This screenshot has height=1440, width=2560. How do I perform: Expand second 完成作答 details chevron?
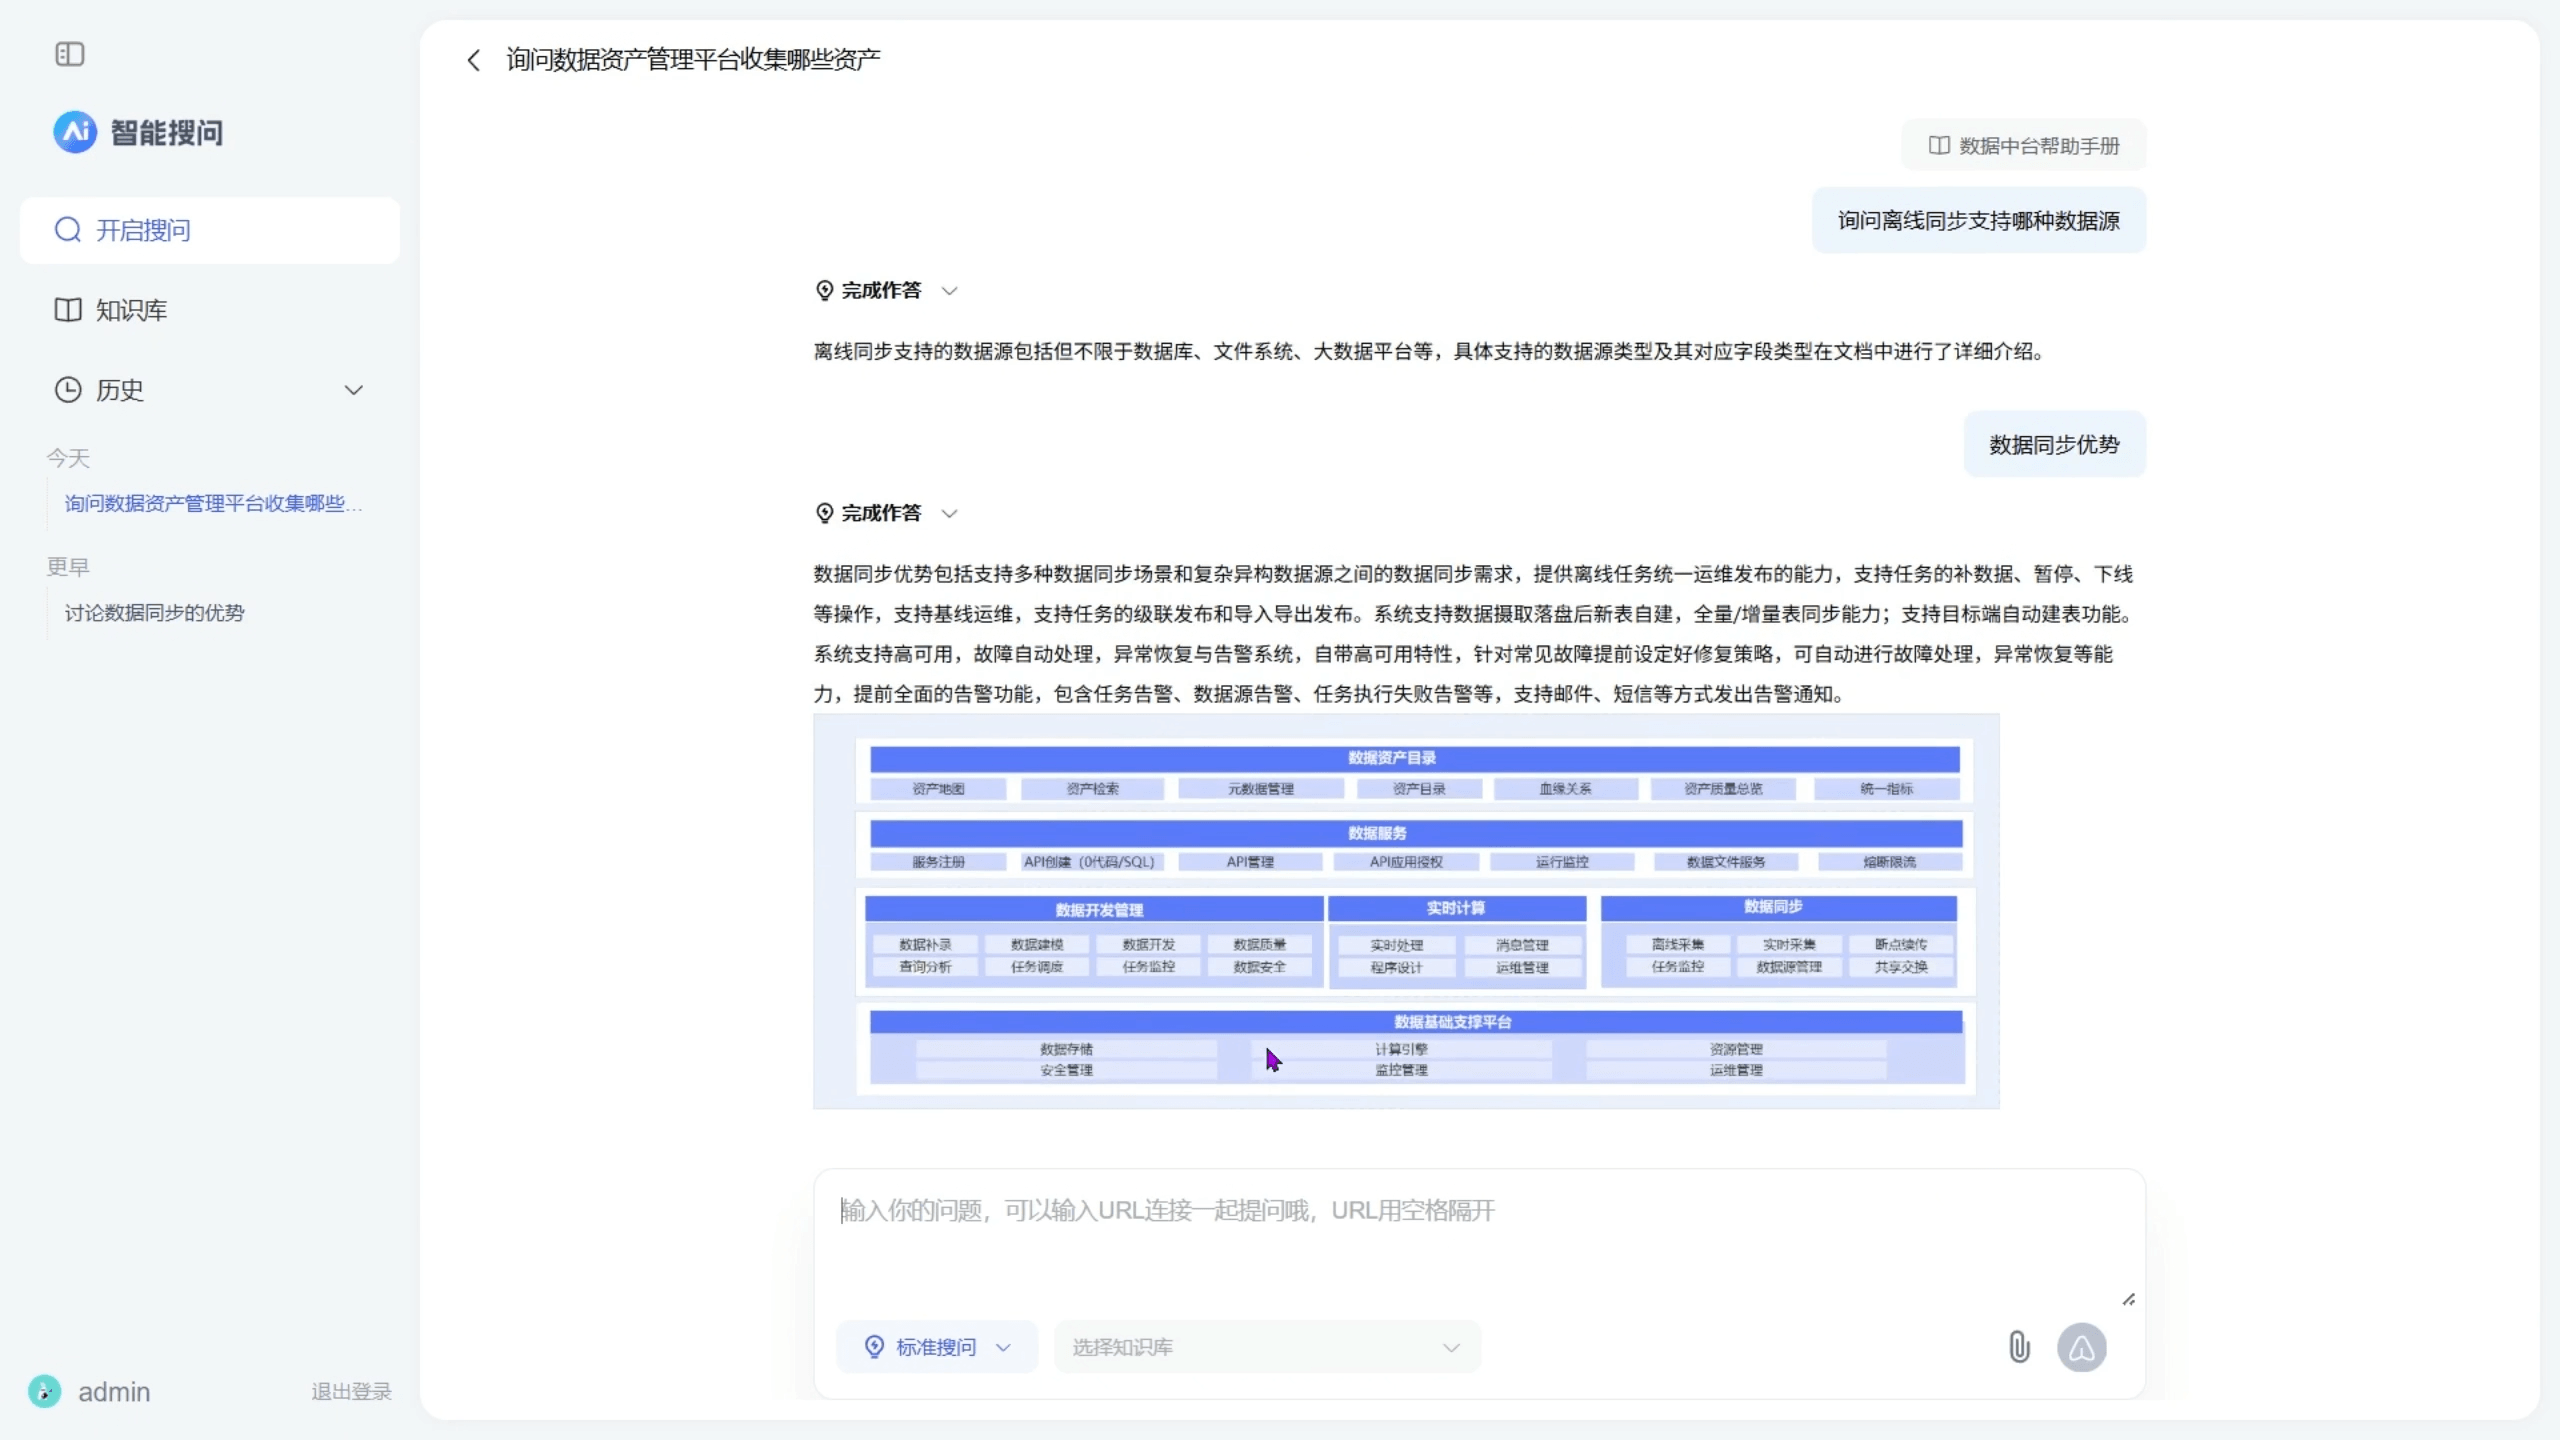click(x=950, y=514)
